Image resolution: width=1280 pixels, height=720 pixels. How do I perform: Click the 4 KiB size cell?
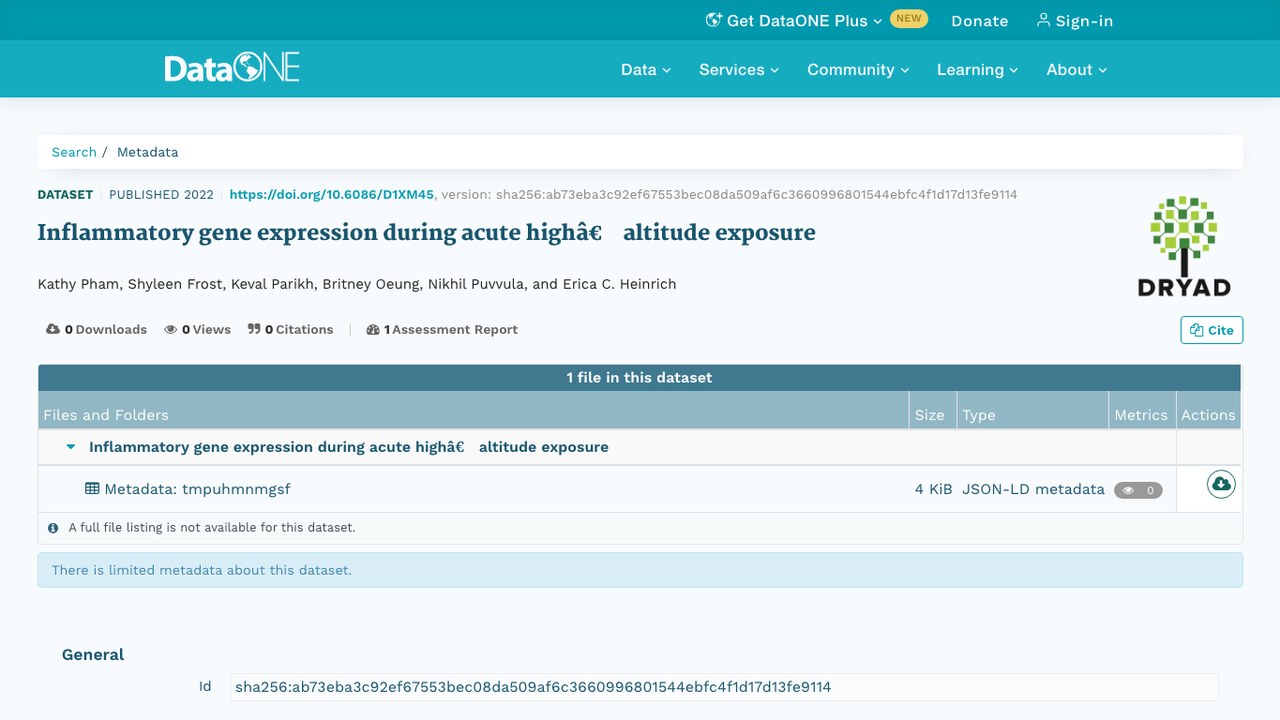(x=933, y=489)
